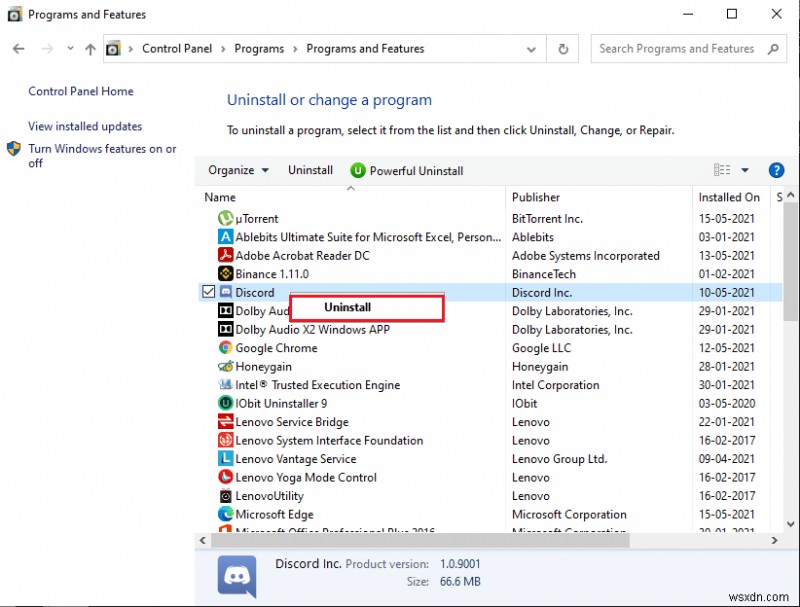Click the Lenovo Vantage Service icon
Screen dimensions: 800x607
(x=225, y=459)
